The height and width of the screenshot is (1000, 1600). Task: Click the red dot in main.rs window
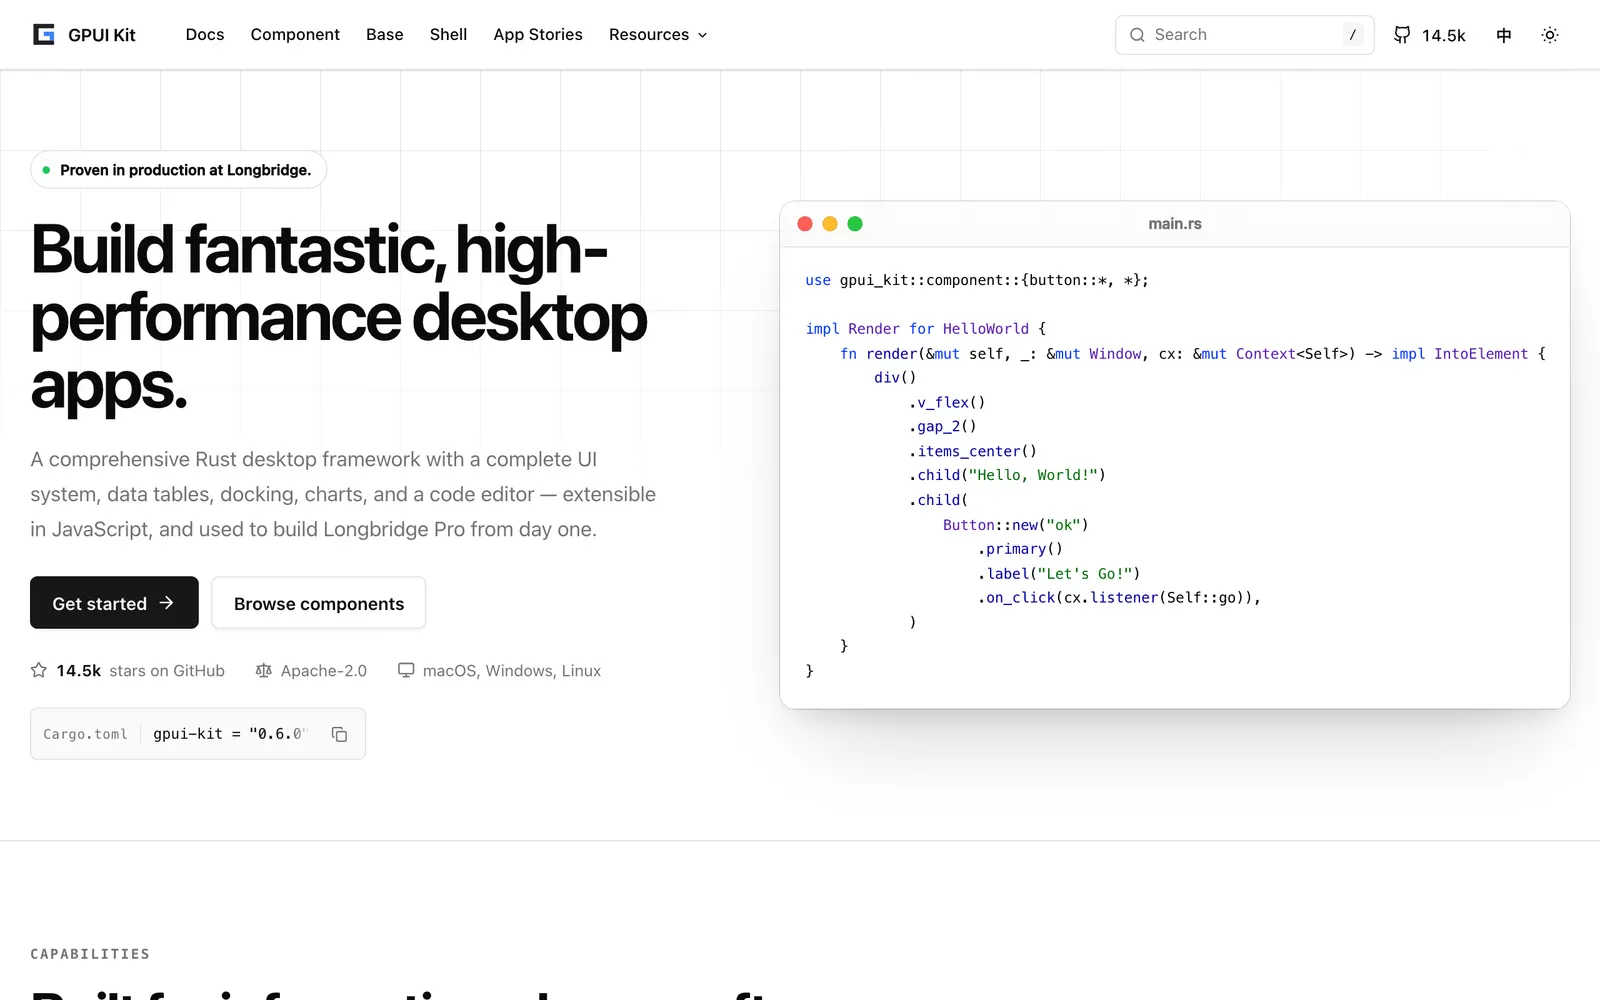[805, 224]
